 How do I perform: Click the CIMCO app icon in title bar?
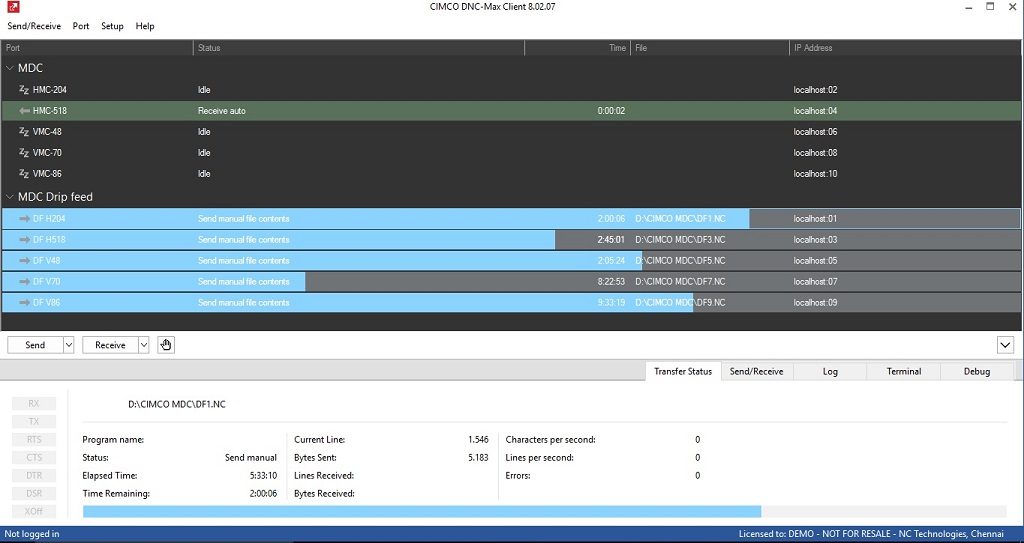tap(12, 7)
